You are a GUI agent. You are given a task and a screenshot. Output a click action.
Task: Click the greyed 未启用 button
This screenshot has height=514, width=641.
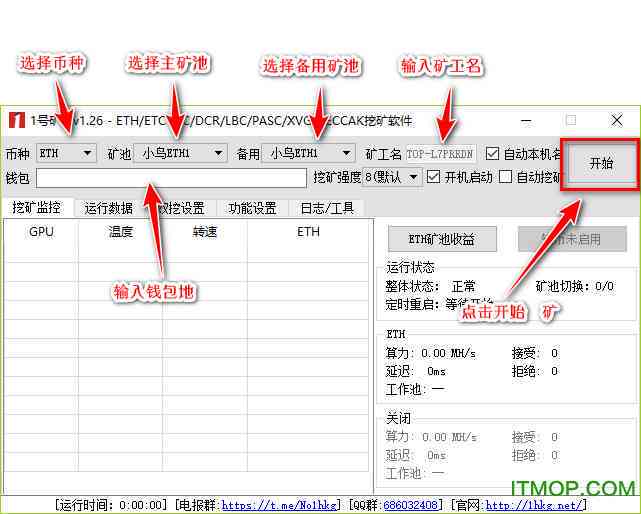(x=572, y=239)
